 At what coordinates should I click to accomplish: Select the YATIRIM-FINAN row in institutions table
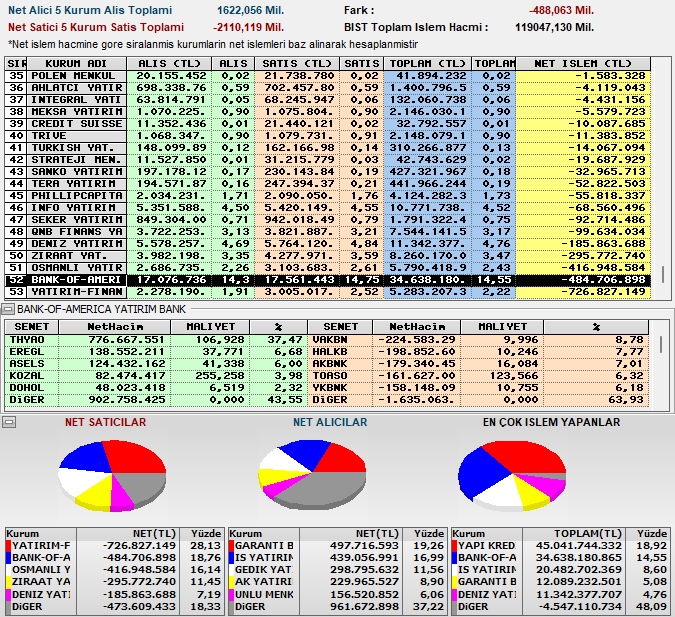point(328,292)
